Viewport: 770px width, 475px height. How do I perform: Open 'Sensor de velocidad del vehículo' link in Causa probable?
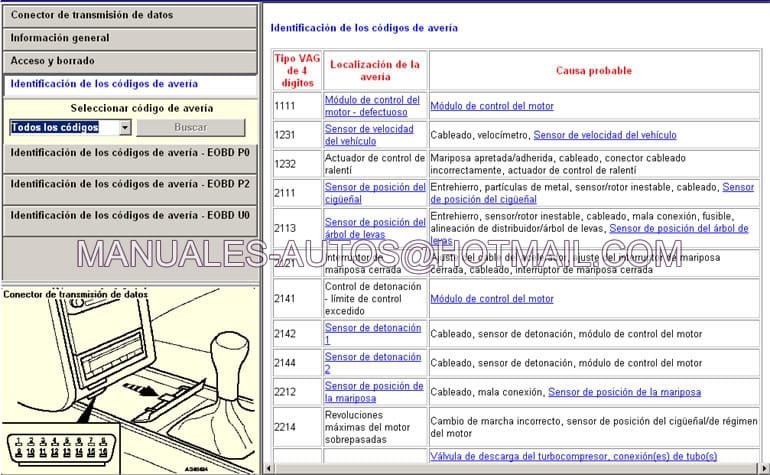(x=605, y=135)
